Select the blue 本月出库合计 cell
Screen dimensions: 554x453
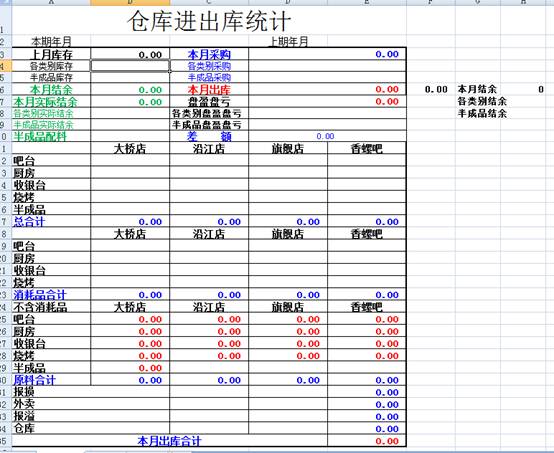(169, 441)
